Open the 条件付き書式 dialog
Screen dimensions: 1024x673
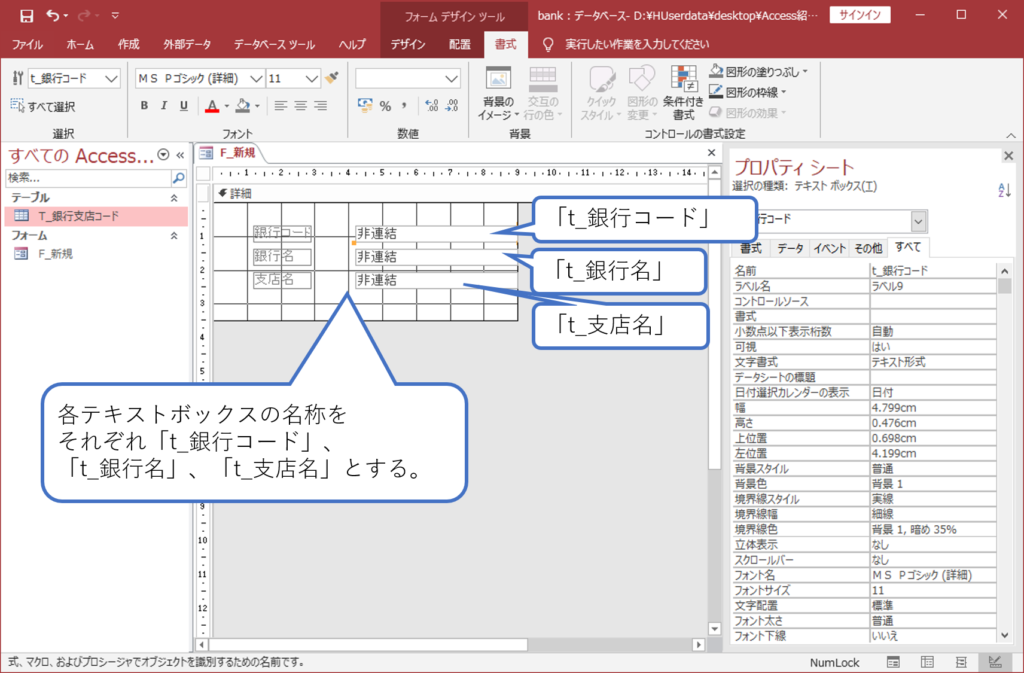pos(683,93)
